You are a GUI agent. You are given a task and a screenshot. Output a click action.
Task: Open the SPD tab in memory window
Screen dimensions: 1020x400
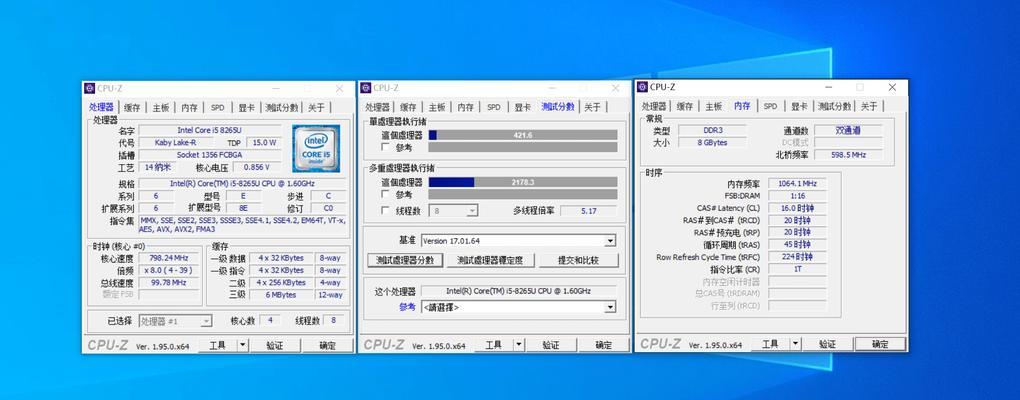[770, 107]
